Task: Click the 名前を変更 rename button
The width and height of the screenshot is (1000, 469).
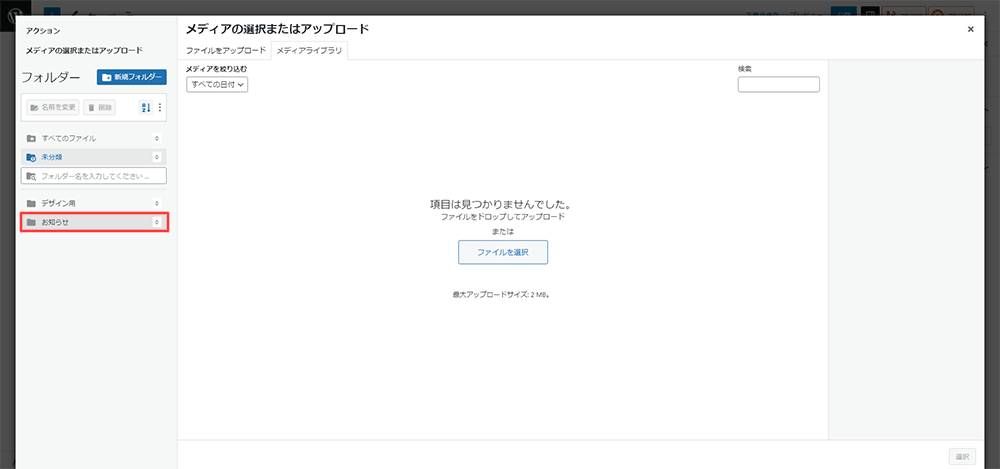Action: (53, 108)
